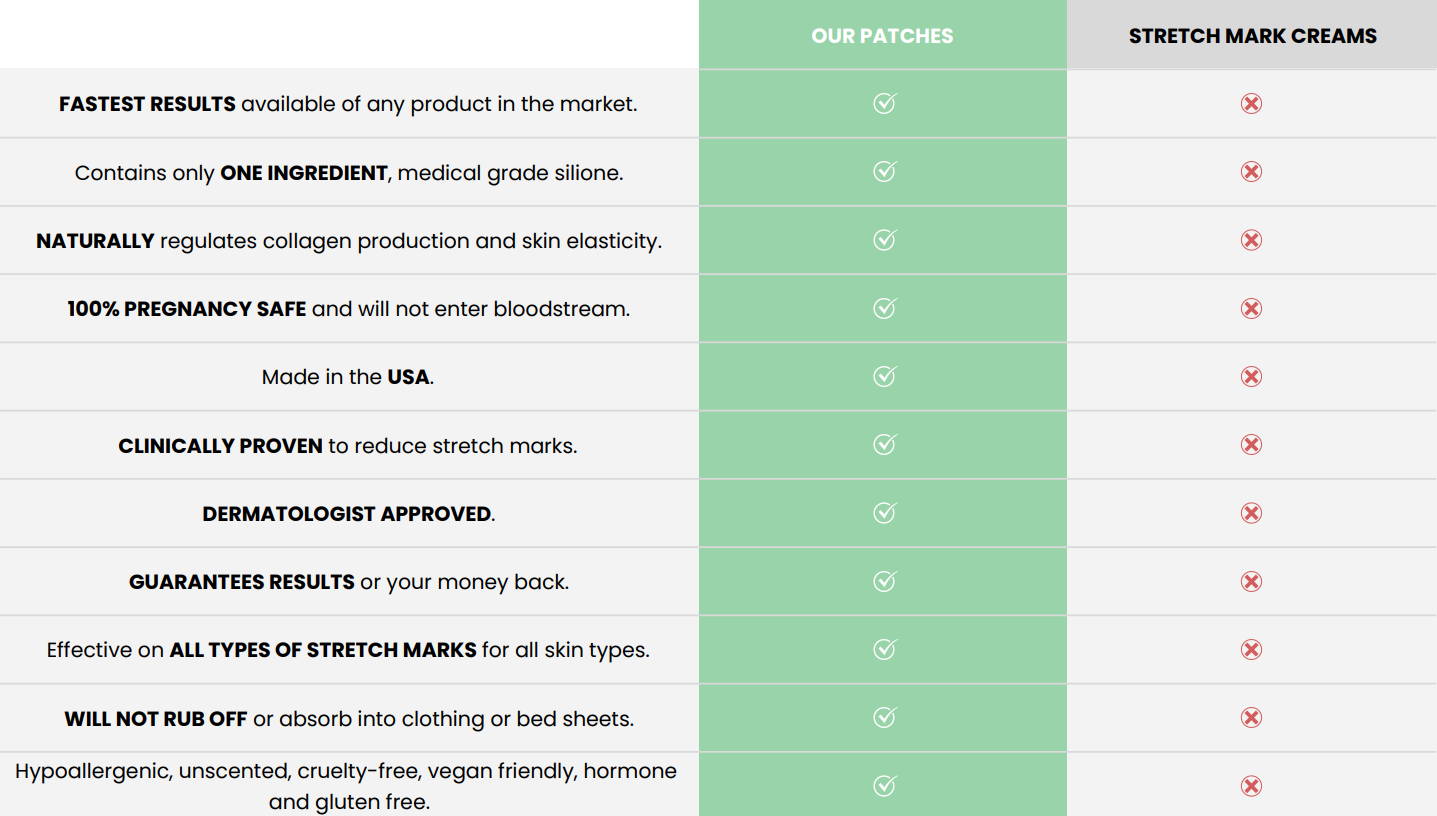The width and height of the screenshot is (1437, 816).
Task: Click the red X for ONE INGREDIENT row
Action: click(x=1251, y=172)
